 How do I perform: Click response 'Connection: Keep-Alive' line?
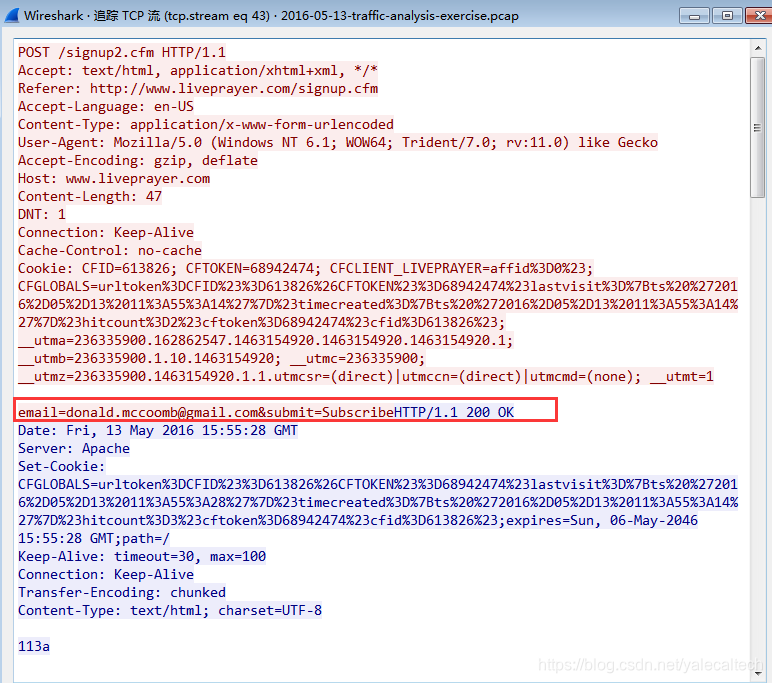(106, 575)
